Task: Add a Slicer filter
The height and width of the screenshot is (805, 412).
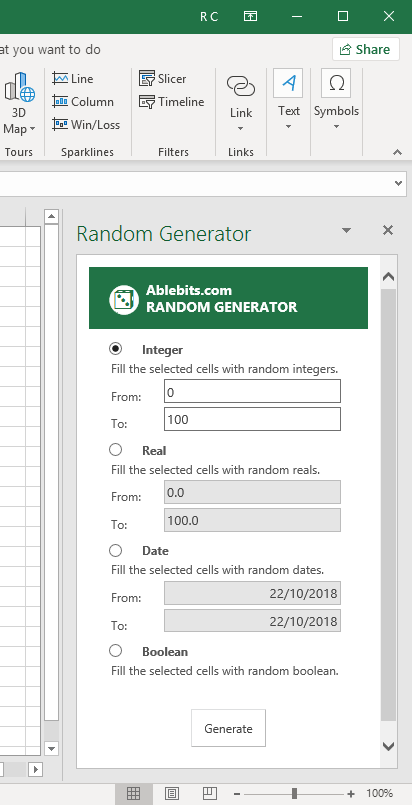Action: point(163,79)
